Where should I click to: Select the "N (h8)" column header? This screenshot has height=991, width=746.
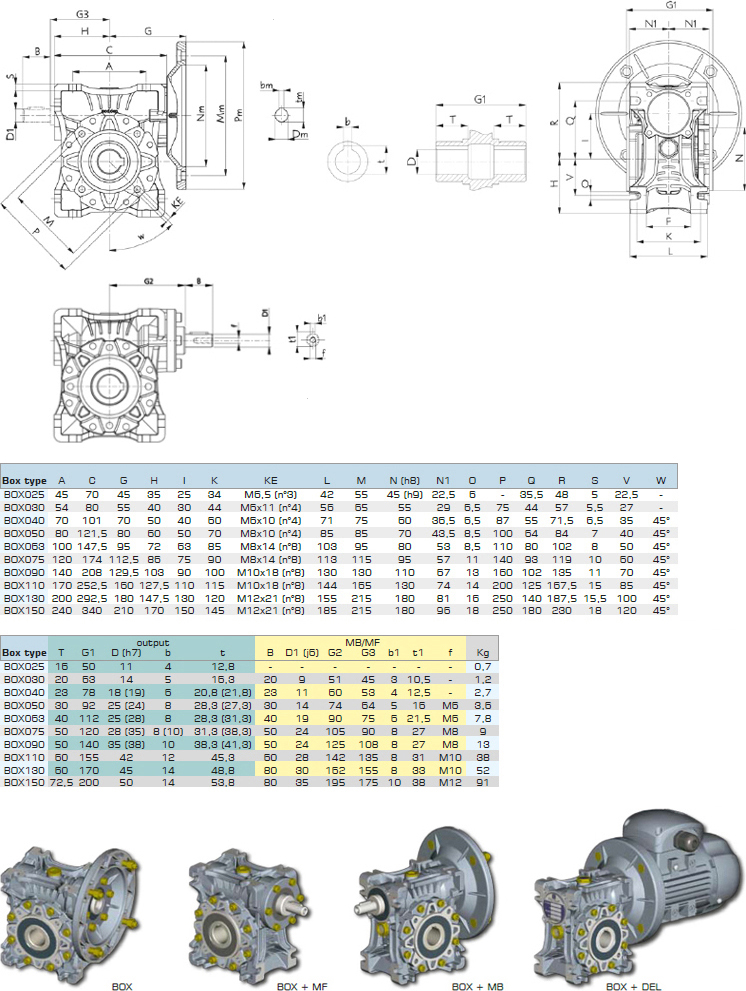[403, 480]
